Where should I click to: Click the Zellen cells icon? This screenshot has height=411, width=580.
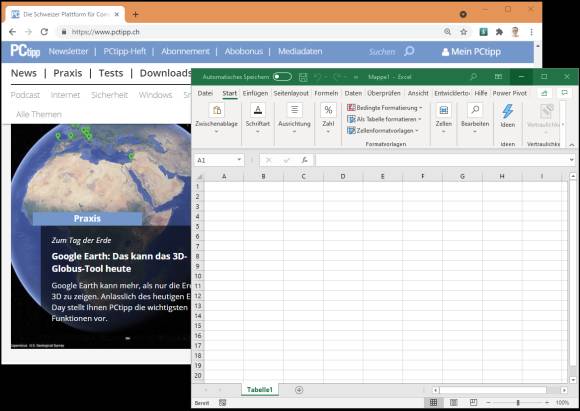444,110
